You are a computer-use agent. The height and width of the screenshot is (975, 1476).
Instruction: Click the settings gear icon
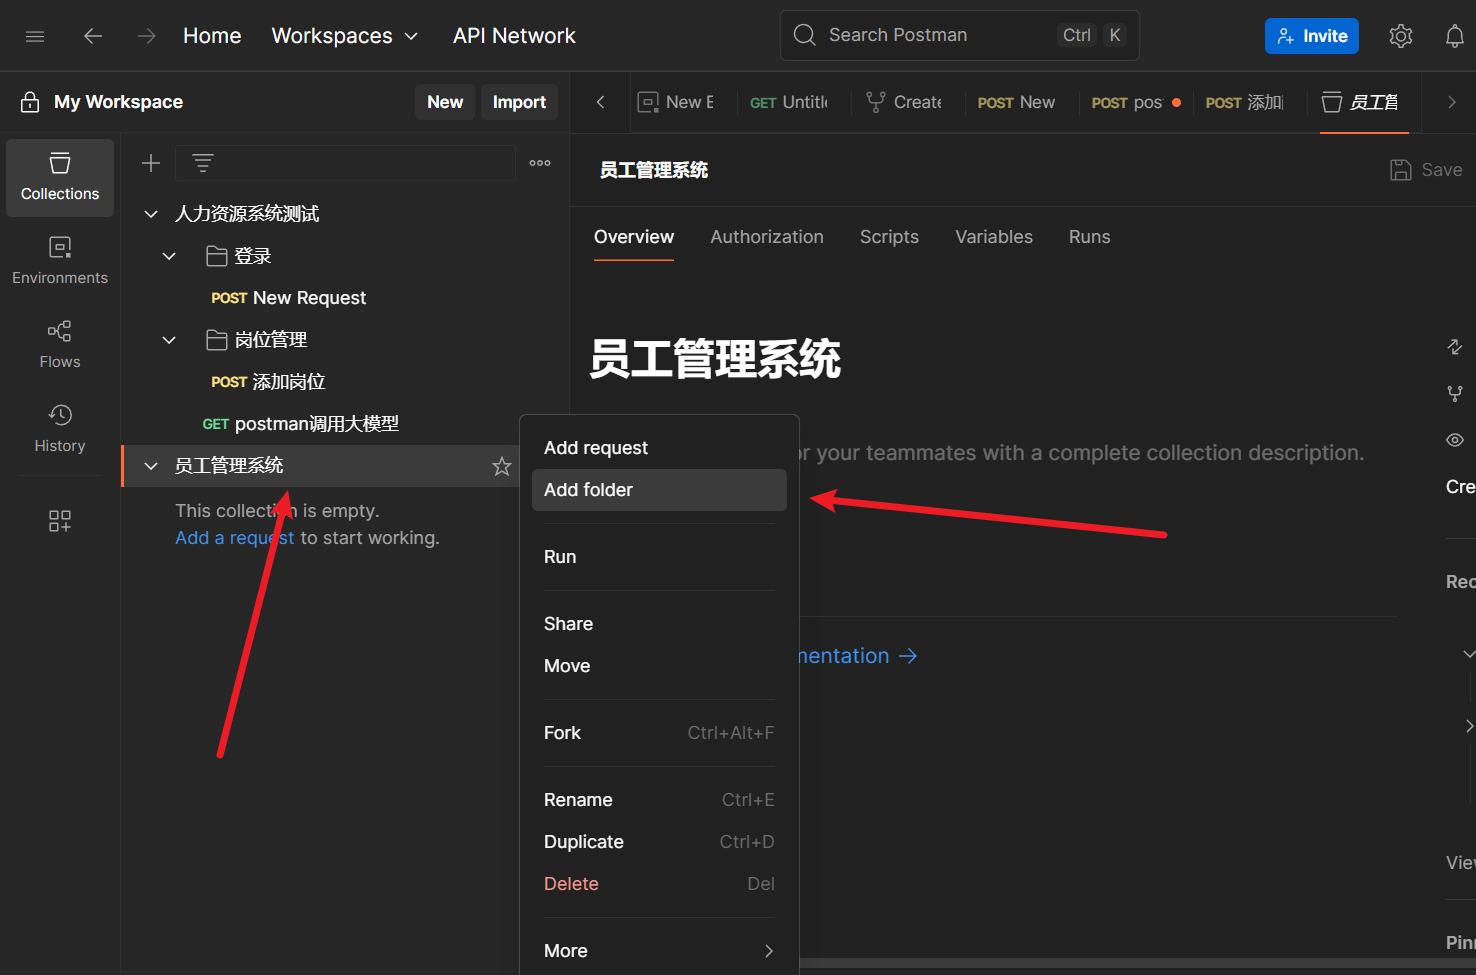[x=1400, y=36]
